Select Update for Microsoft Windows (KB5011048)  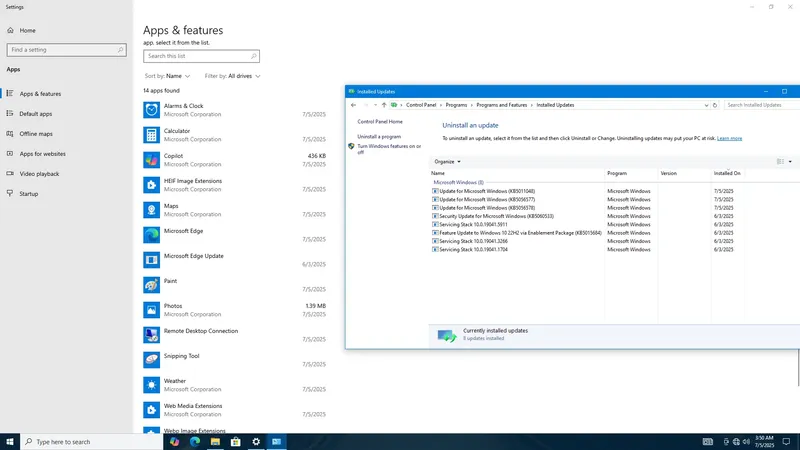click(x=487, y=191)
